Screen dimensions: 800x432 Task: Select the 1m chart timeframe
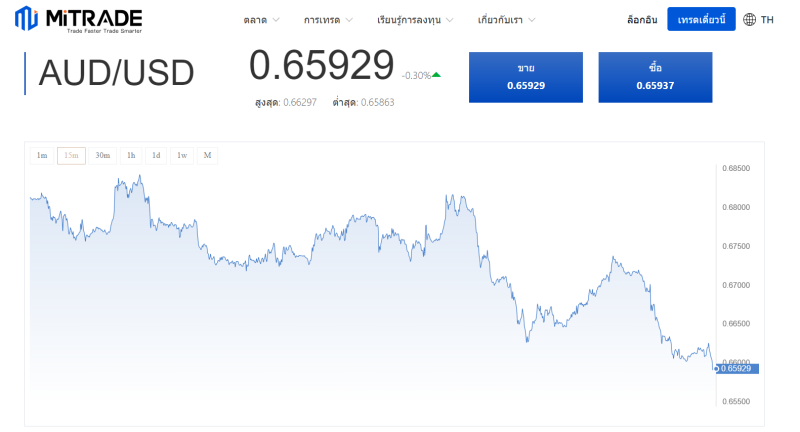coord(42,155)
